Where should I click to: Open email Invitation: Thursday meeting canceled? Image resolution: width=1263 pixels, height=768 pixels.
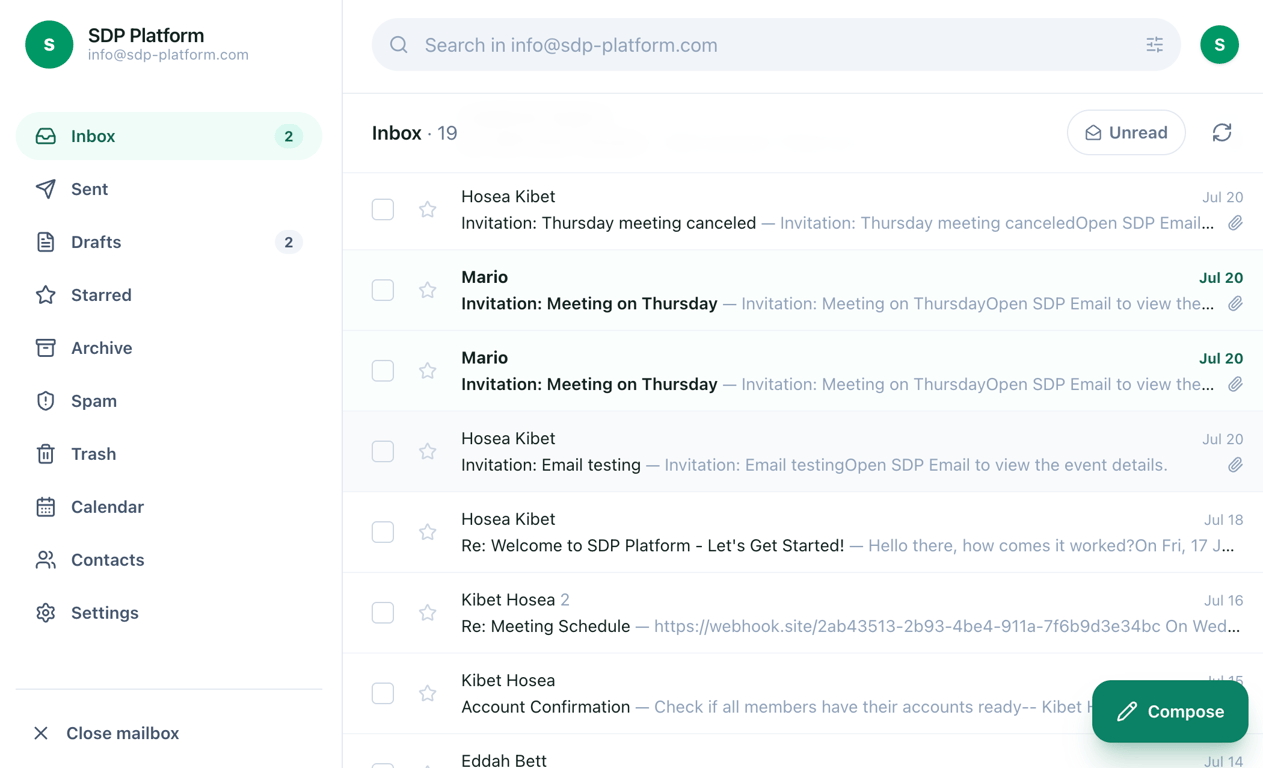pyautogui.click(x=803, y=210)
